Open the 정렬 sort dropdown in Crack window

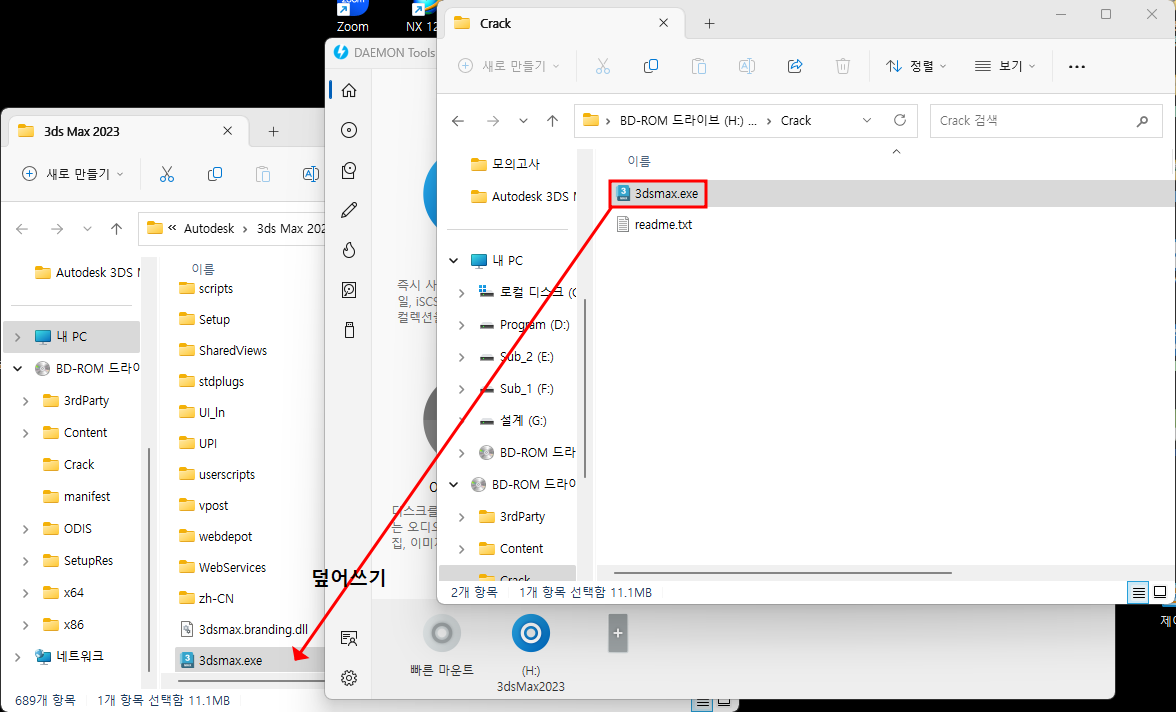(916, 66)
